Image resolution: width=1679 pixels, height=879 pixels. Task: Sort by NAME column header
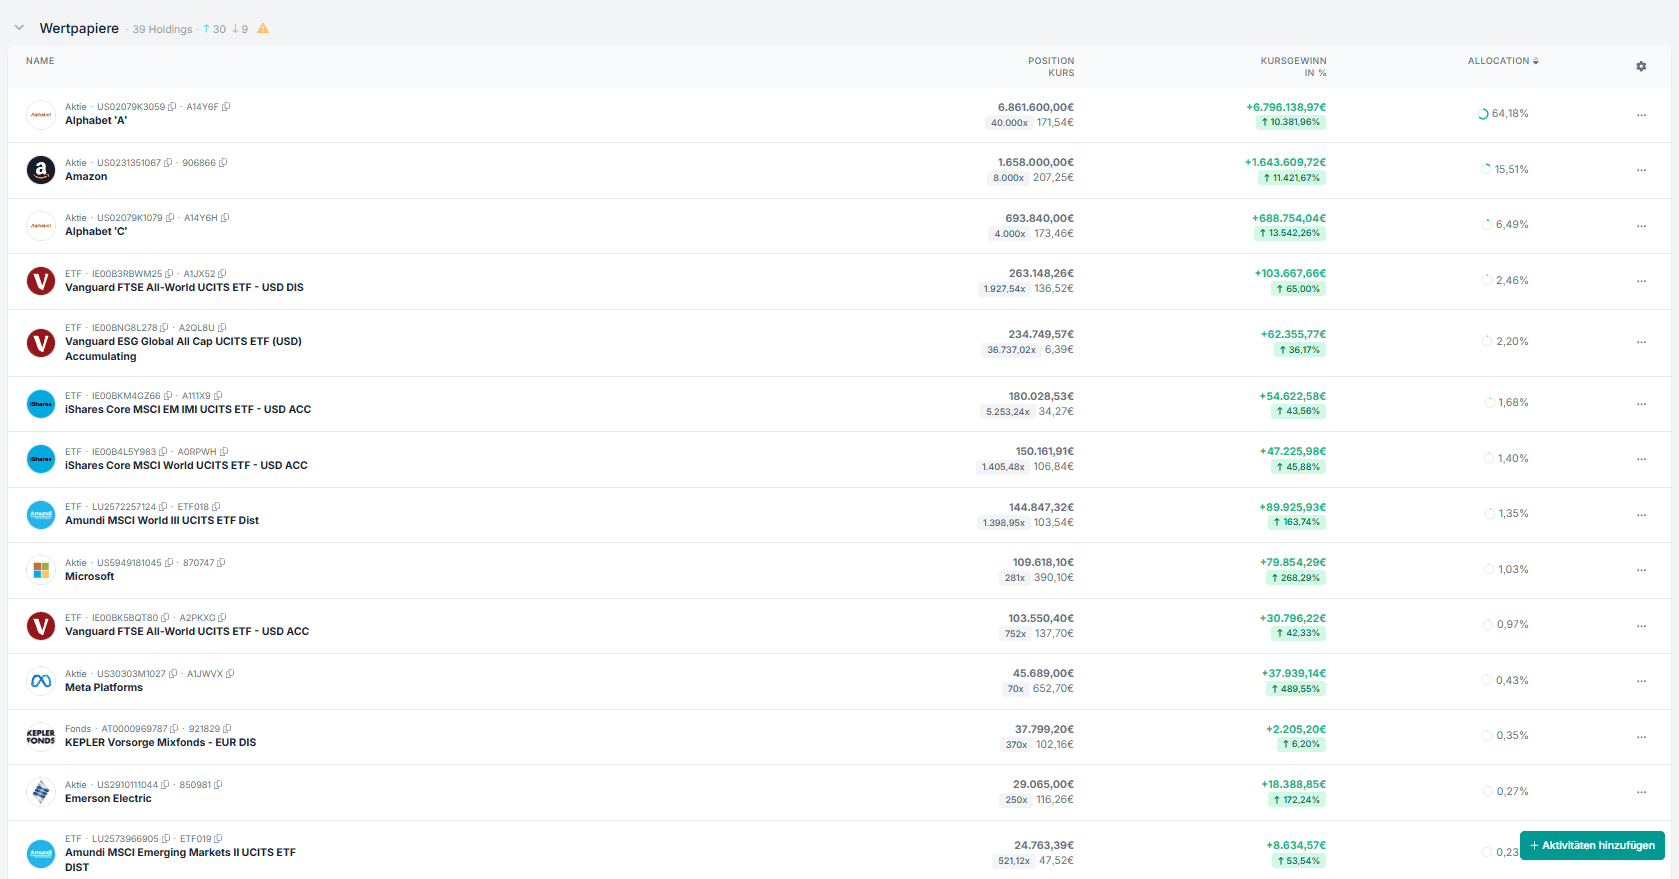click(40, 61)
